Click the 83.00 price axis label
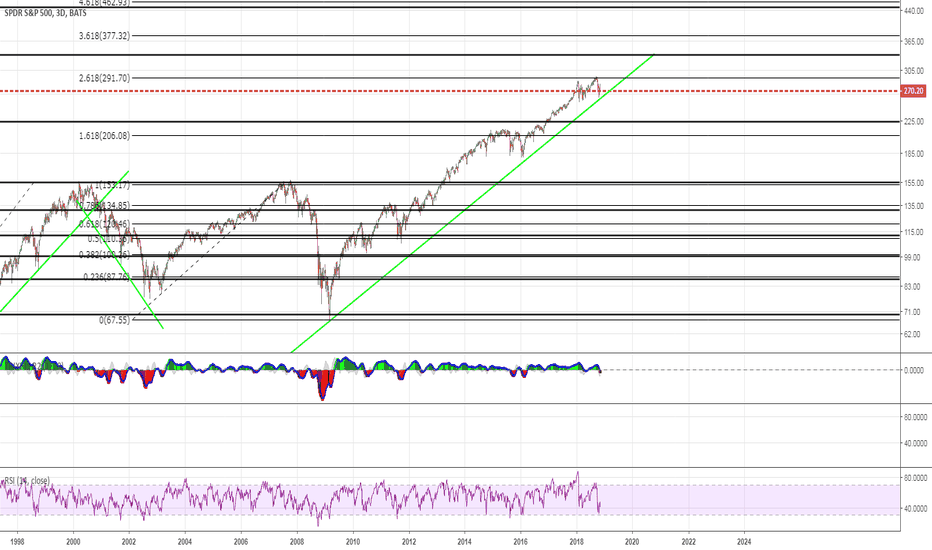This screenshot has width=932, height=550. [x=912, y=287]
